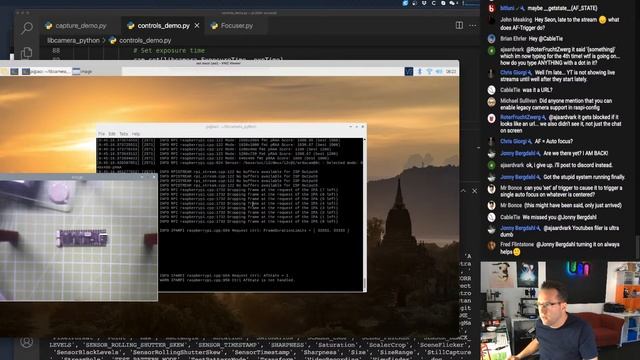Image resolution: width=640 pixels, height=360 pixels.
Task: Open the VS Code Accounts icon
Action: point(27,342)
